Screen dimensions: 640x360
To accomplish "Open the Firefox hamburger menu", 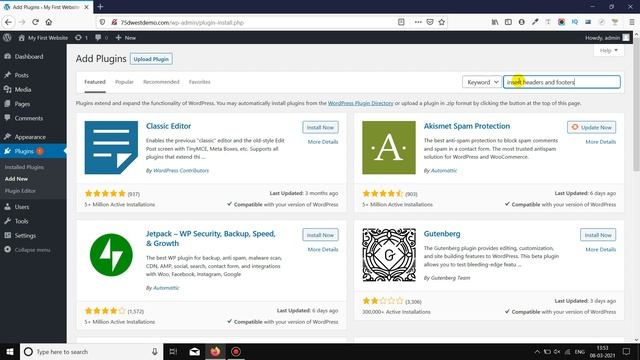I will (631, 22).
